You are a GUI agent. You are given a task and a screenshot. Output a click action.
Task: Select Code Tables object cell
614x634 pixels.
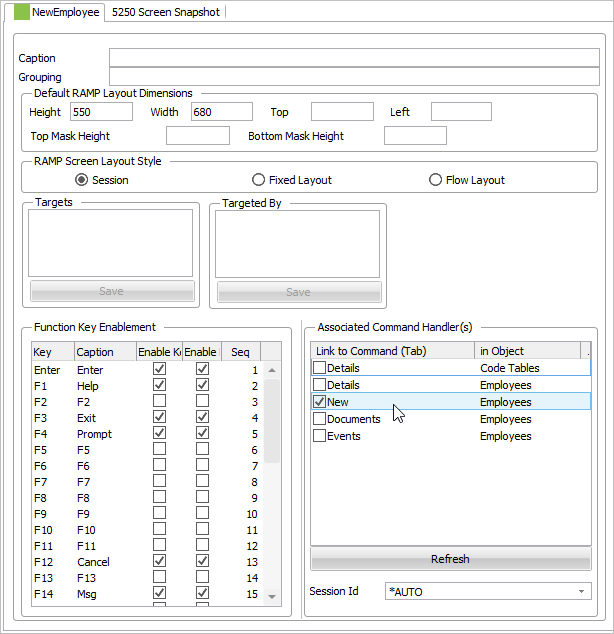tap(510, 368)
